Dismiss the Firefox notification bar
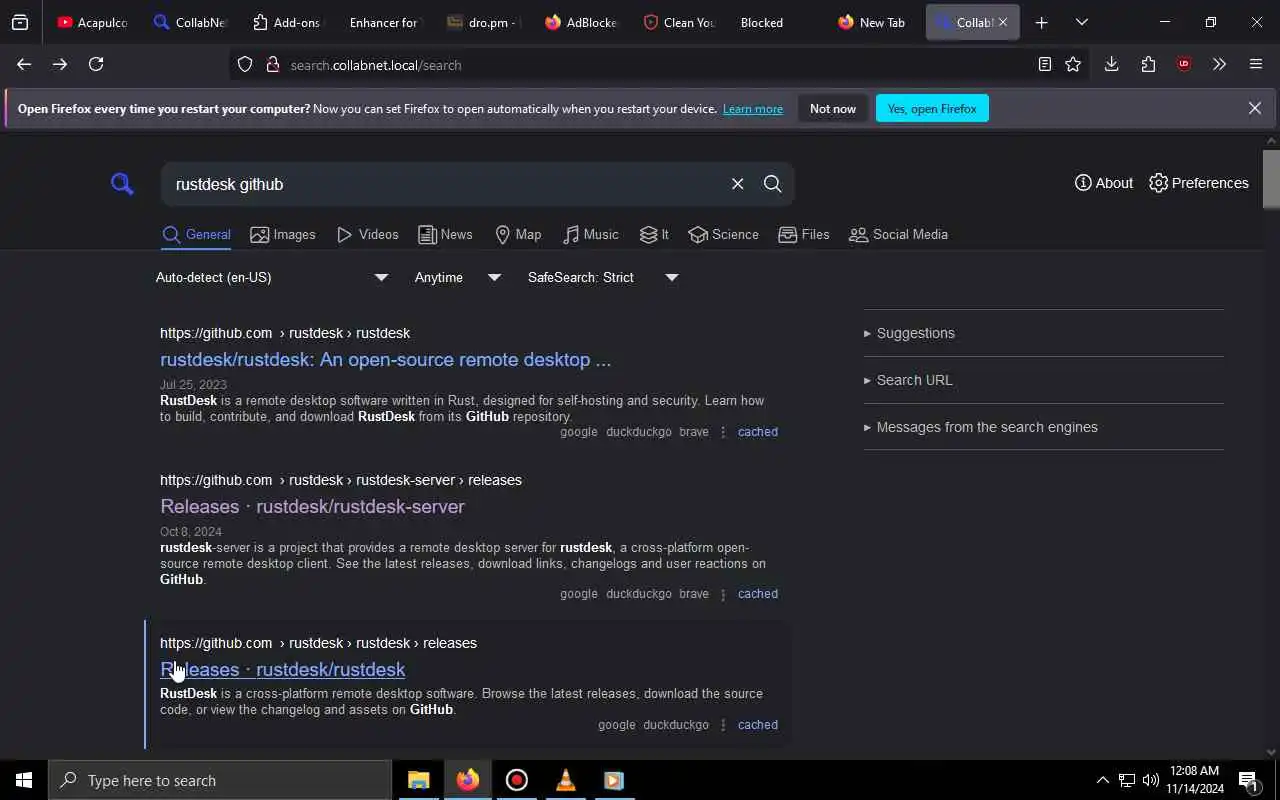Screen dimensions: 1280x800 tap(1254, 108)
